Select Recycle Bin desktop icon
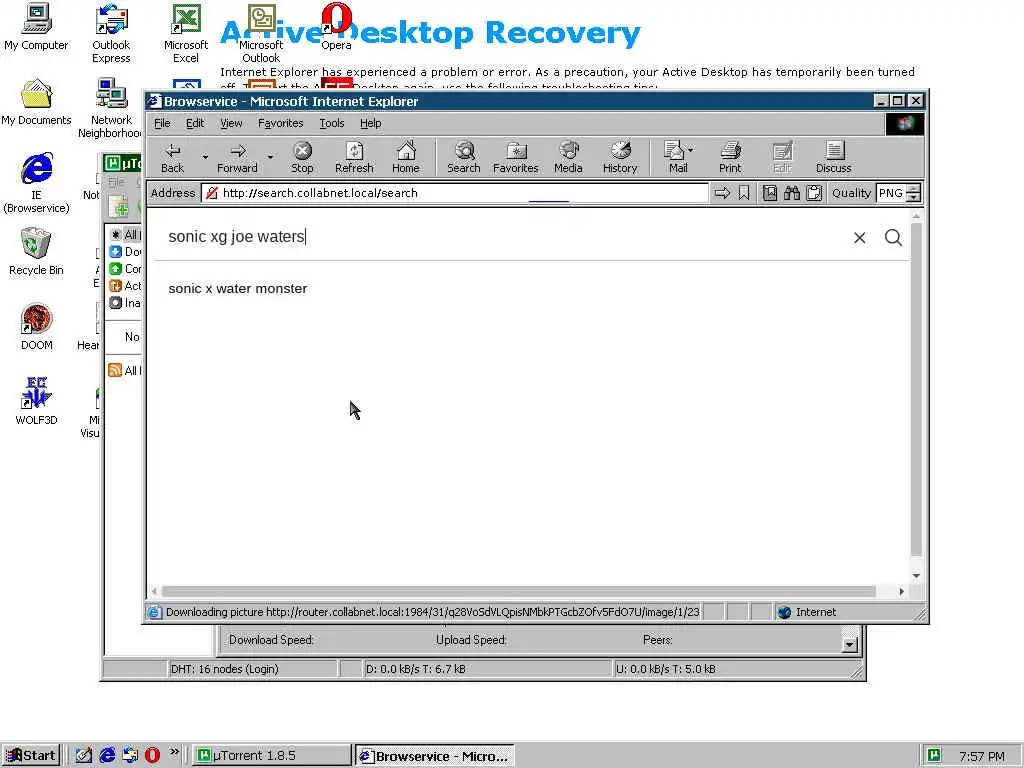Screen dimensions: 1024x768 [36, 252]
